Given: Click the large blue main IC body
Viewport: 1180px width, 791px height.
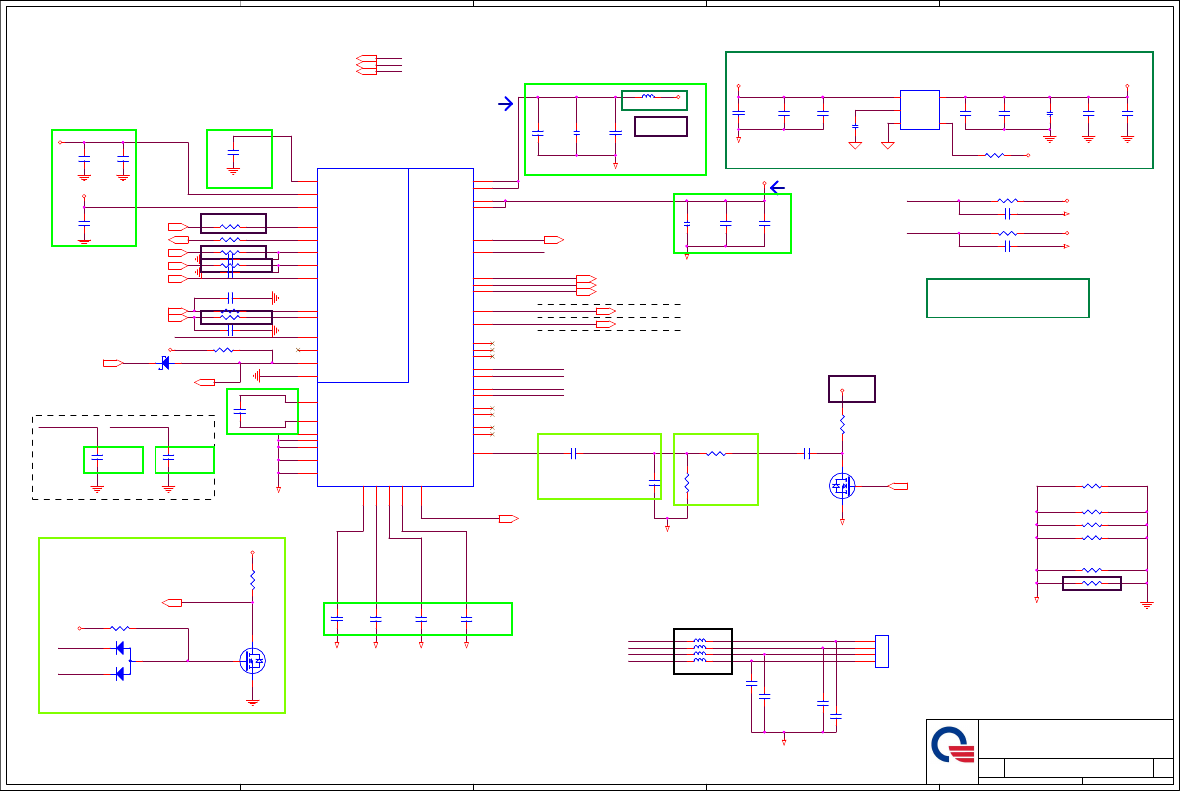Looking at the screenshot, I should coord(395,327).
